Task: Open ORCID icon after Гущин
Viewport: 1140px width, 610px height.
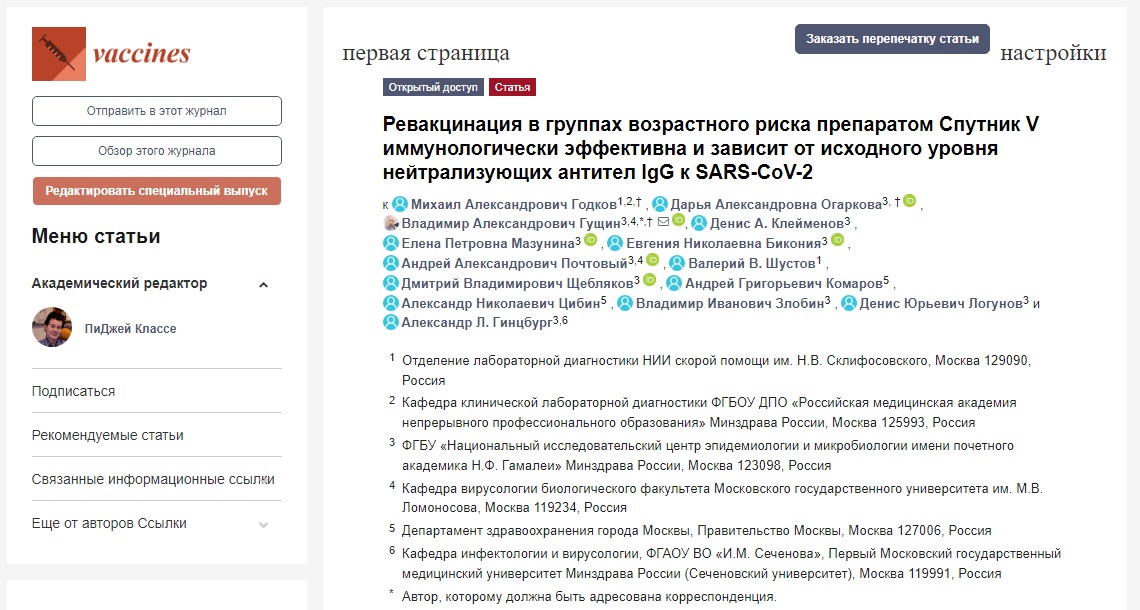Action: tap(678, 220)
